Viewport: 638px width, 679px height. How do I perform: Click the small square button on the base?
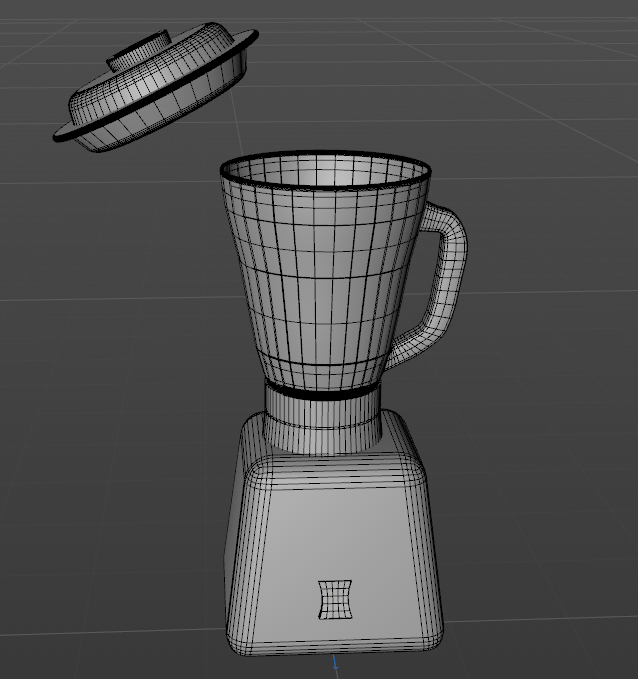[335, 600]
